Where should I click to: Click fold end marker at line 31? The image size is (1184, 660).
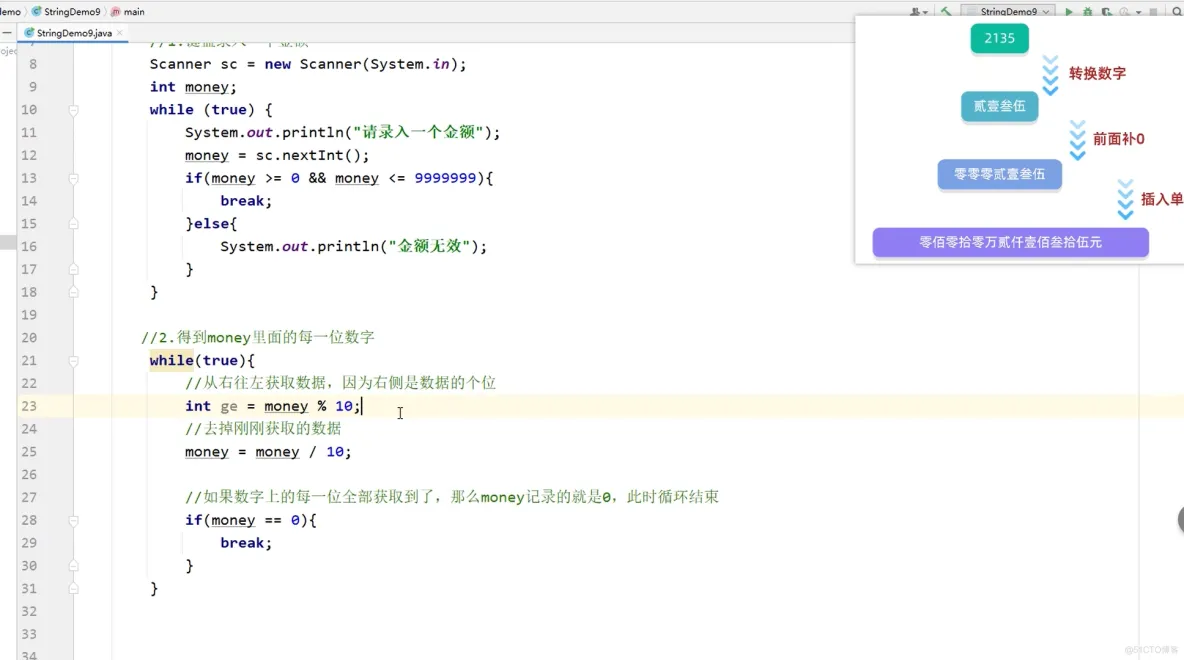coord(73,588)
